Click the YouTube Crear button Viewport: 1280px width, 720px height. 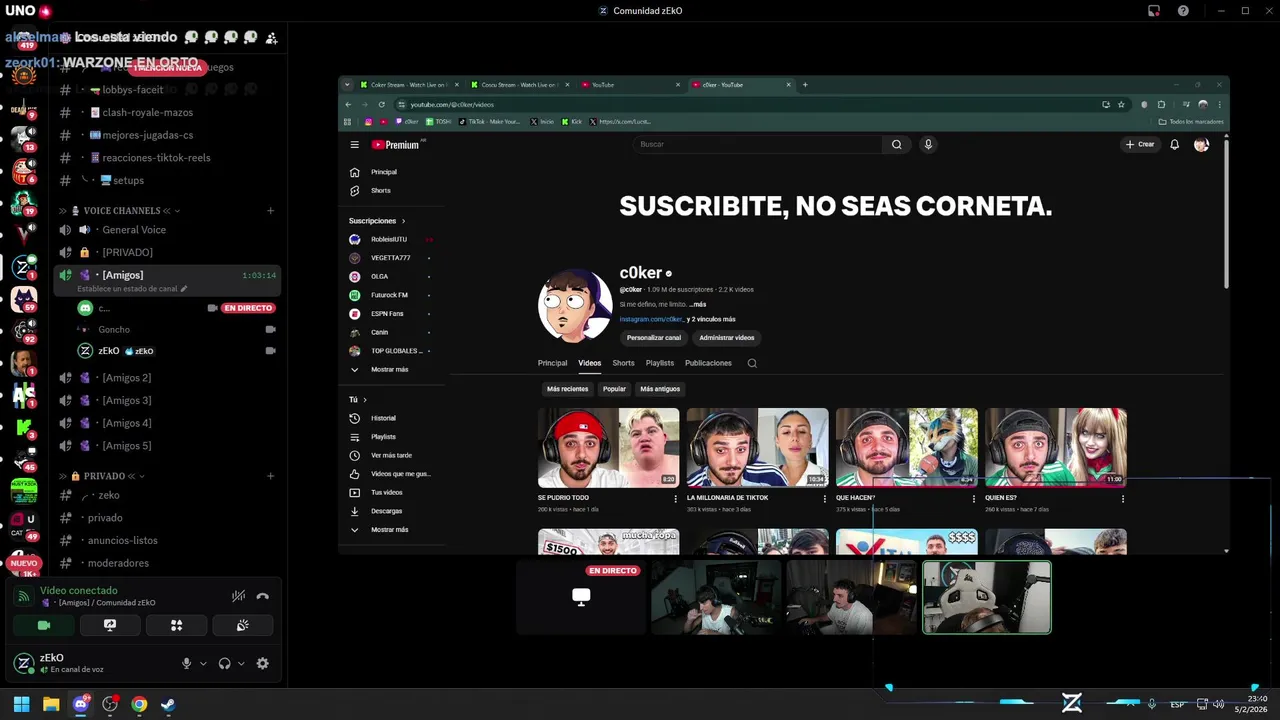click(1140, 144)
